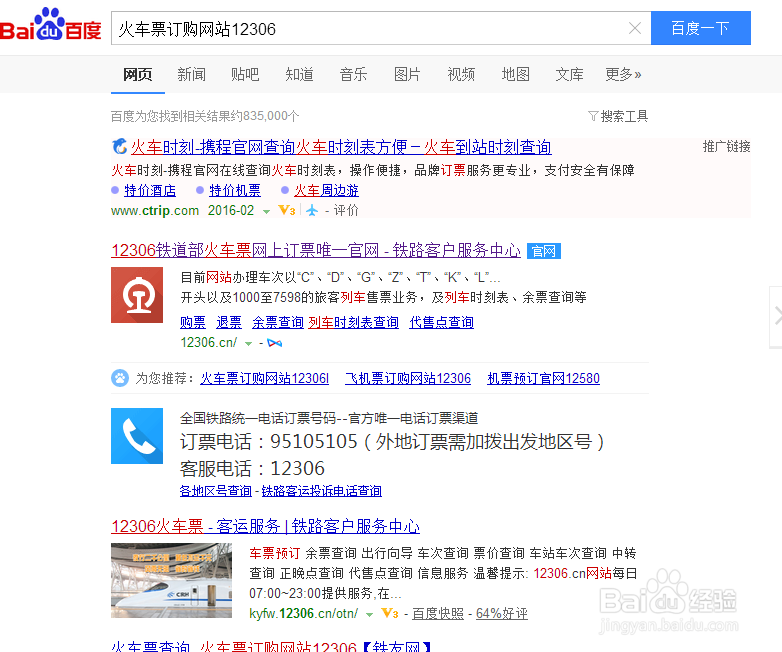Open the 视频 tab
The image size is (782, 652).
[x=461, y=74]
